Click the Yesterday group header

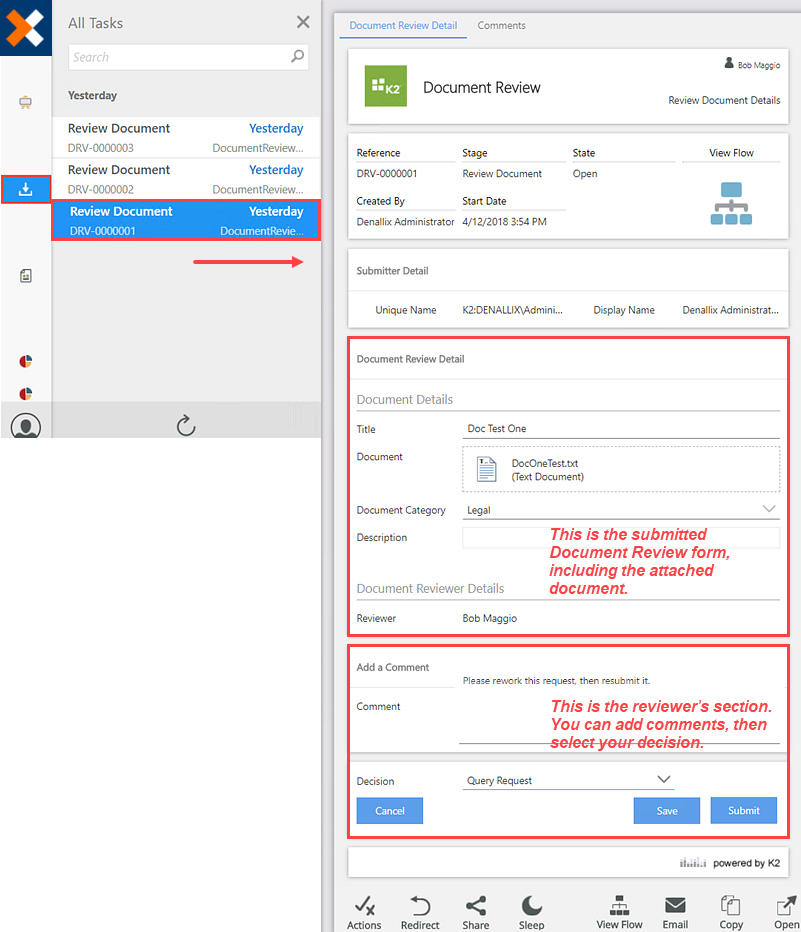tap(92, 95)
